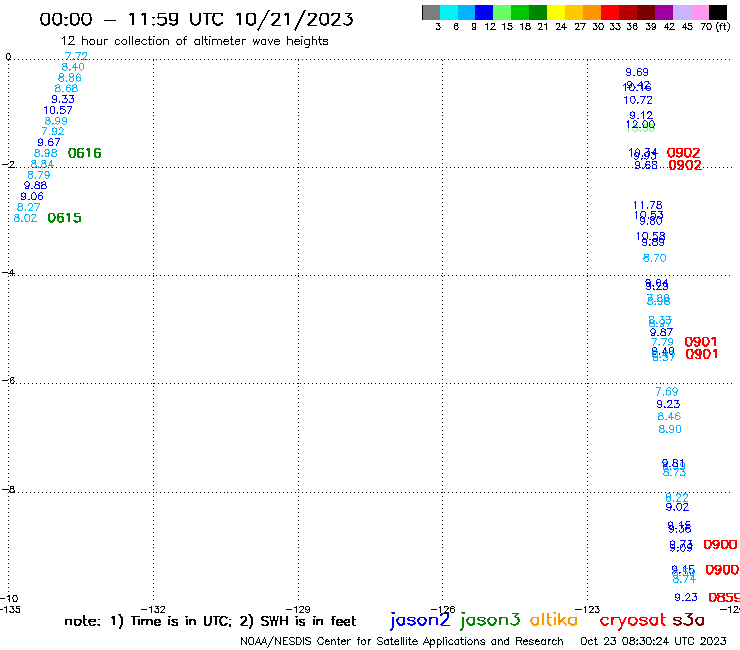Click the timestamp 'Oct 23 08:30:24 UTC 2023'

[653, 641]
